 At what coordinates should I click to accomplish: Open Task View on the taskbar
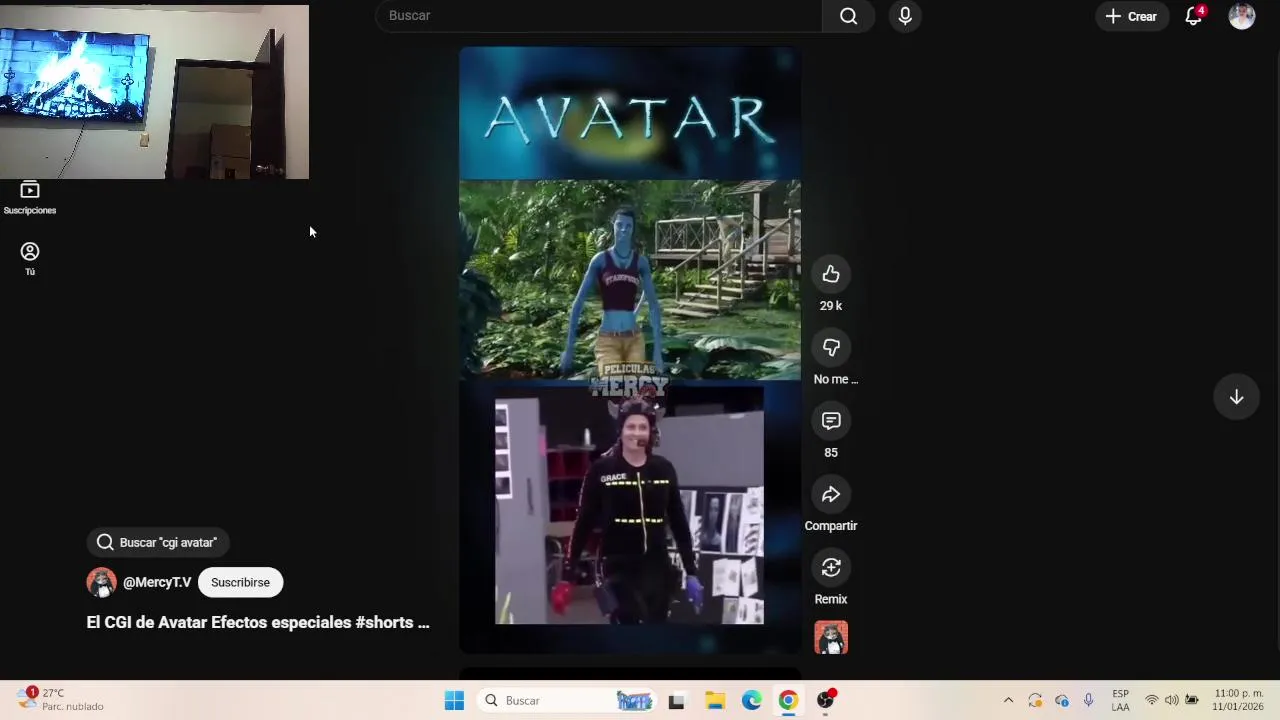[676, 701]
